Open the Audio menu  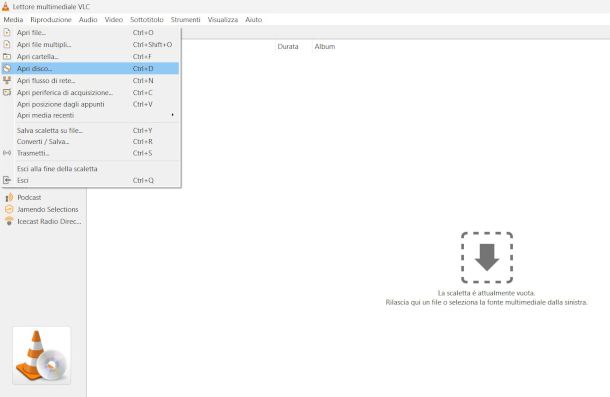point(88,19)
